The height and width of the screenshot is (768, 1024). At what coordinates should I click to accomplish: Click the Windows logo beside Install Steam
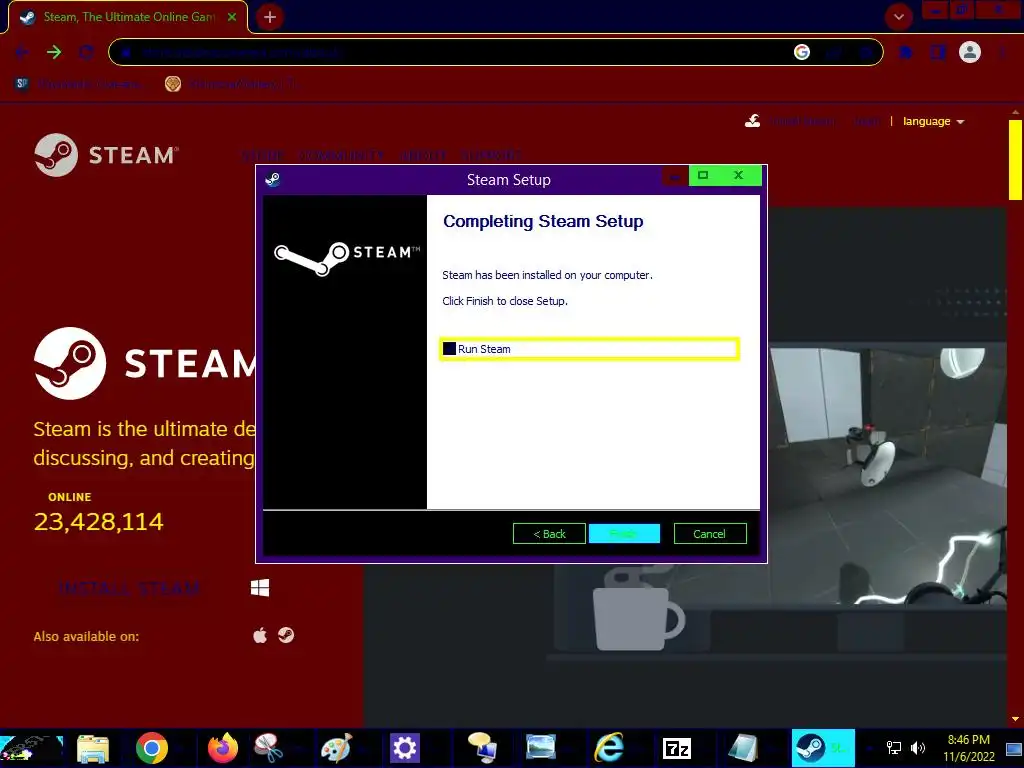260,588
